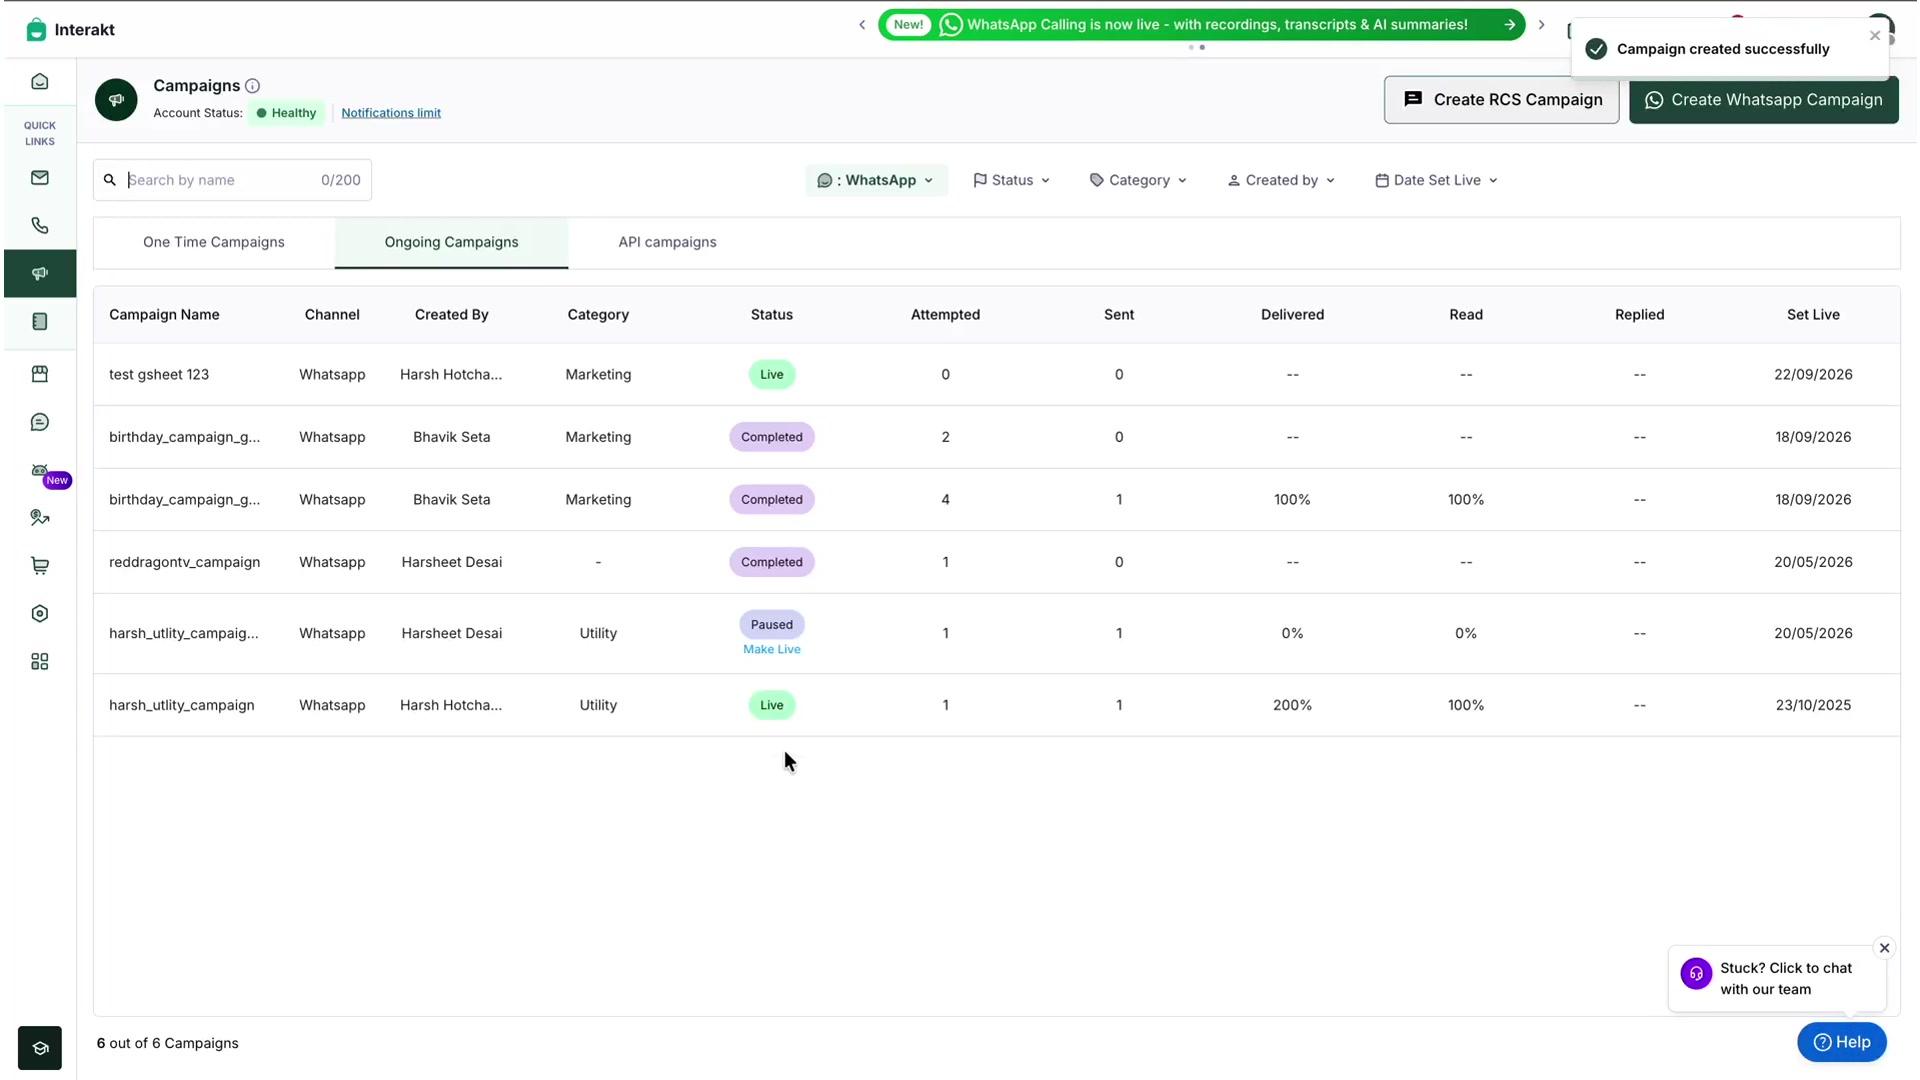
Task: Open the test gsheet 123 campaign
Action: [x=159, y=374]
